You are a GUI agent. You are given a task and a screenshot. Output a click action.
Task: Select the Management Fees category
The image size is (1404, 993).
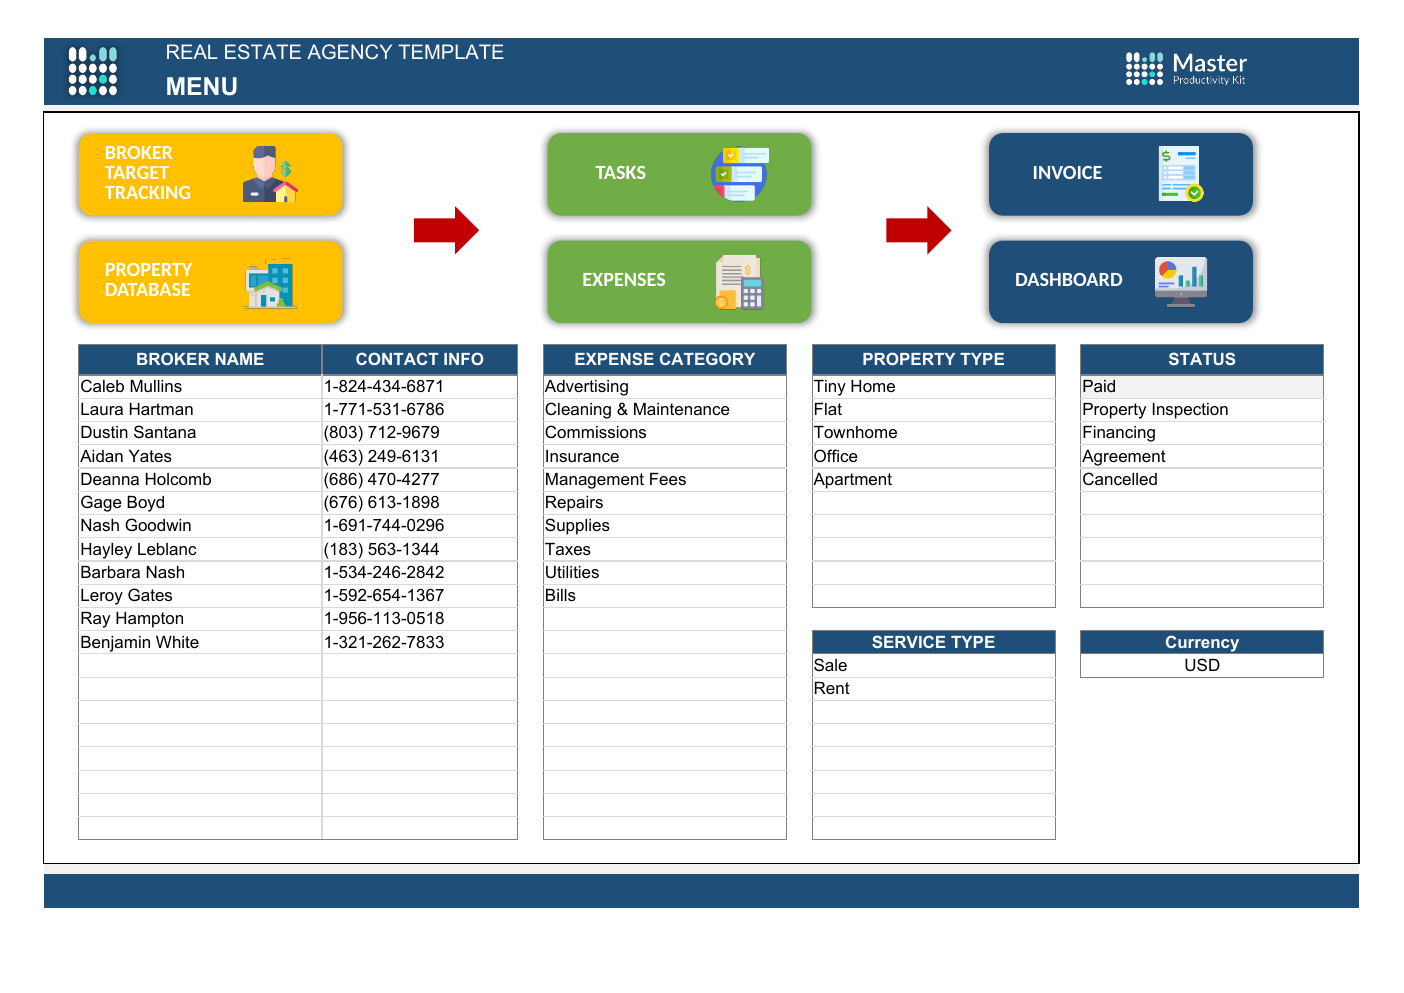(x=665, y=480)
